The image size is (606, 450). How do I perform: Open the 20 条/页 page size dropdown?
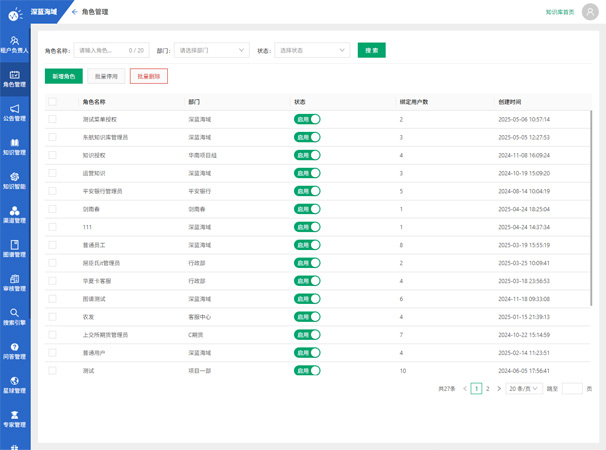(524, 388)
